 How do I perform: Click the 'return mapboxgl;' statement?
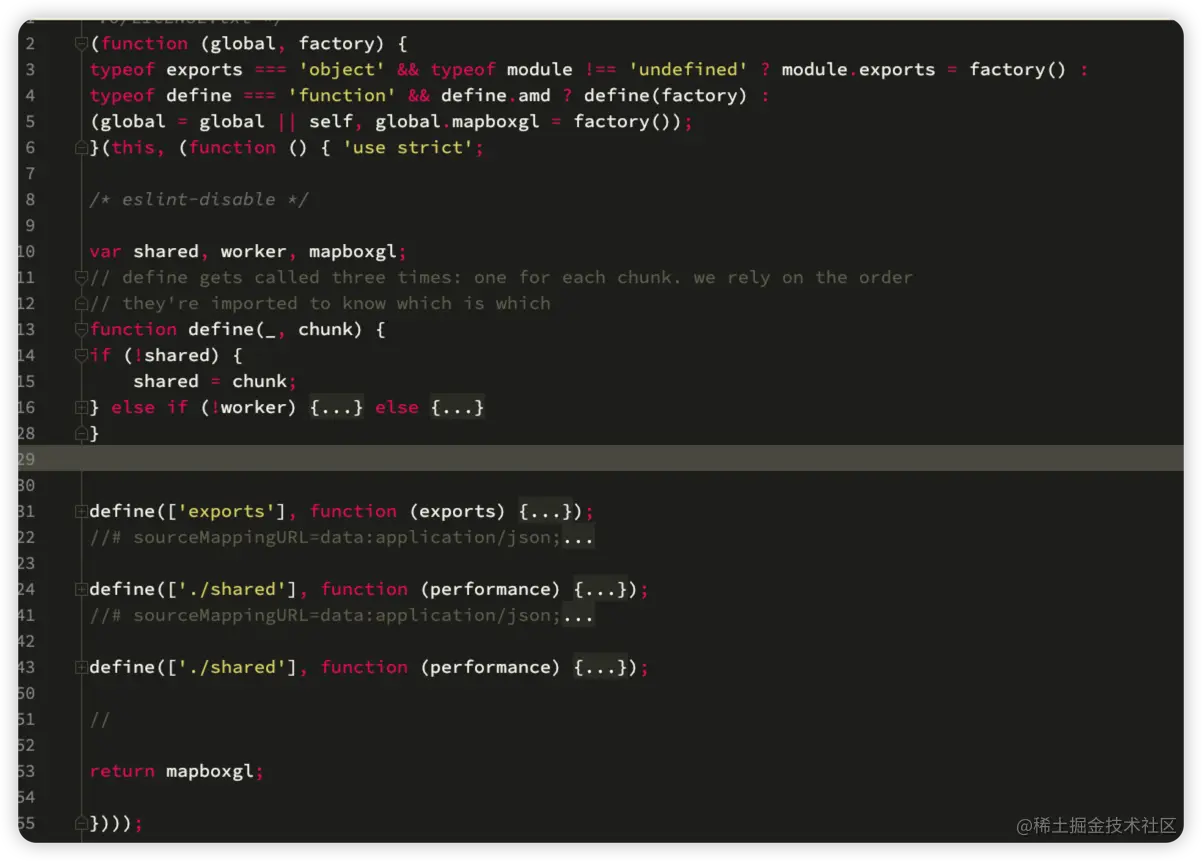click(177, 771)
